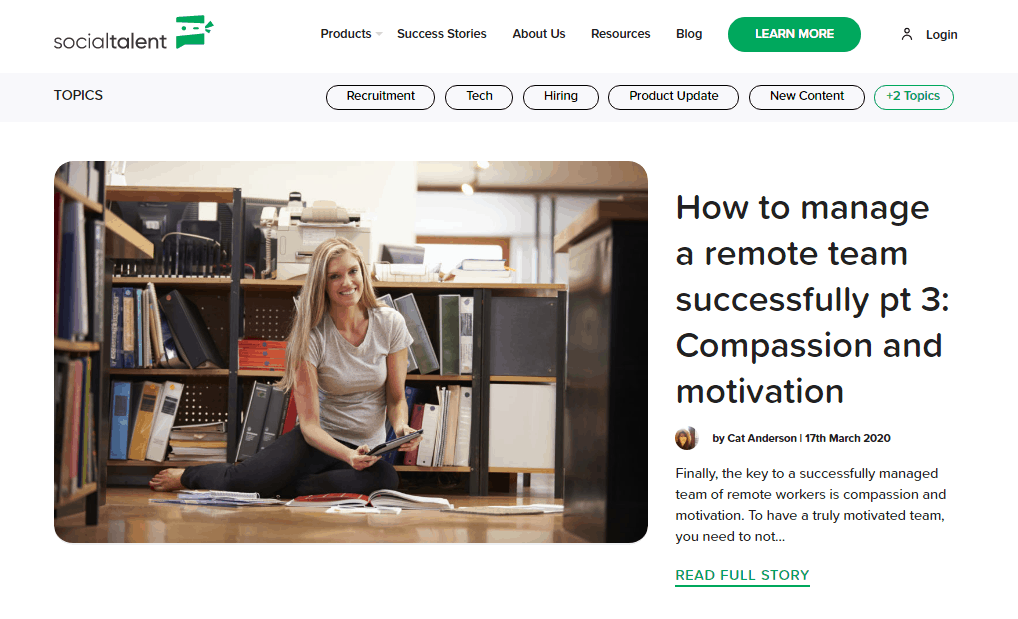Go to the About Us page
This screenshot has width=1018, height=619.
(x=538, y=34)
